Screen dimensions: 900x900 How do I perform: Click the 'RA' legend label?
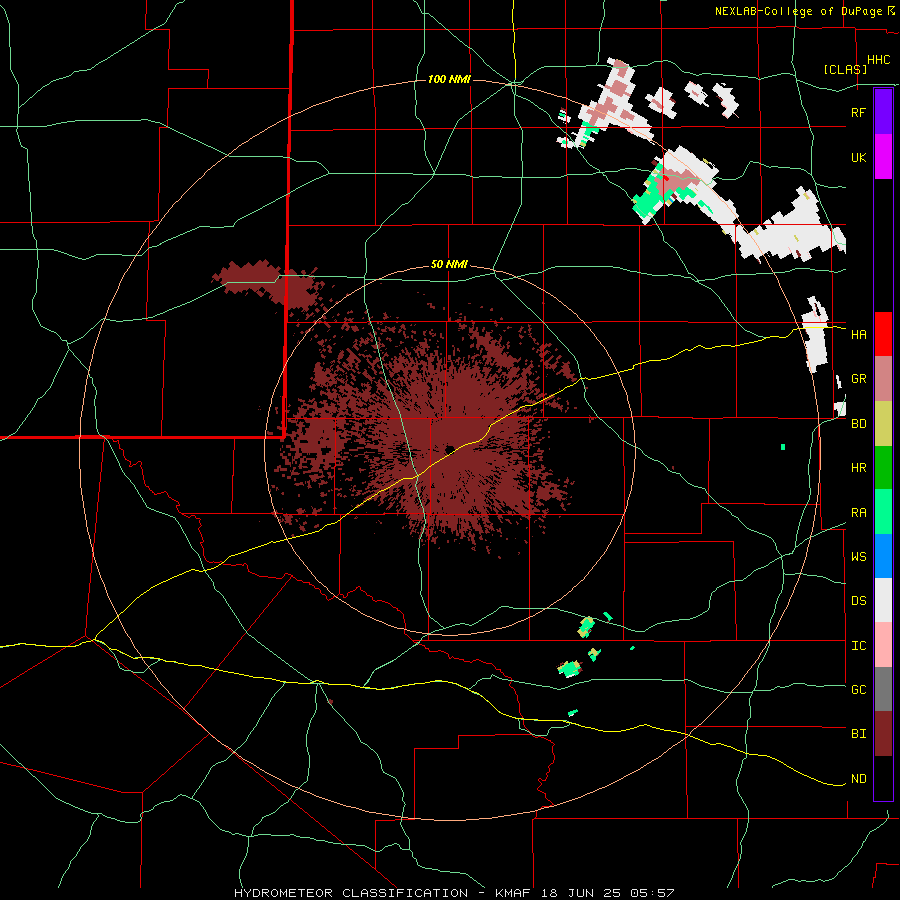pos(858,513)
